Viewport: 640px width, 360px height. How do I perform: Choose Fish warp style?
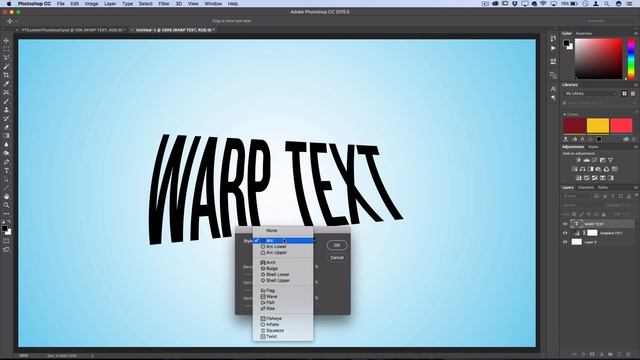click(283, 303)
